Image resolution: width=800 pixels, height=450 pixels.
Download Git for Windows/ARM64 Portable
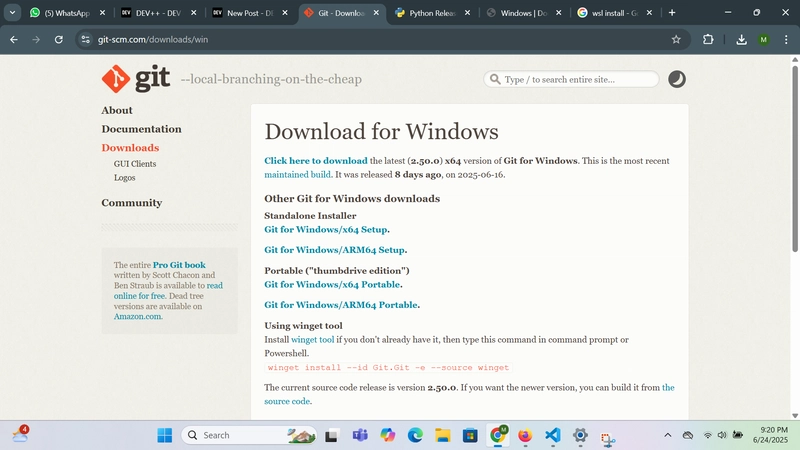click(x=341, y=305)
